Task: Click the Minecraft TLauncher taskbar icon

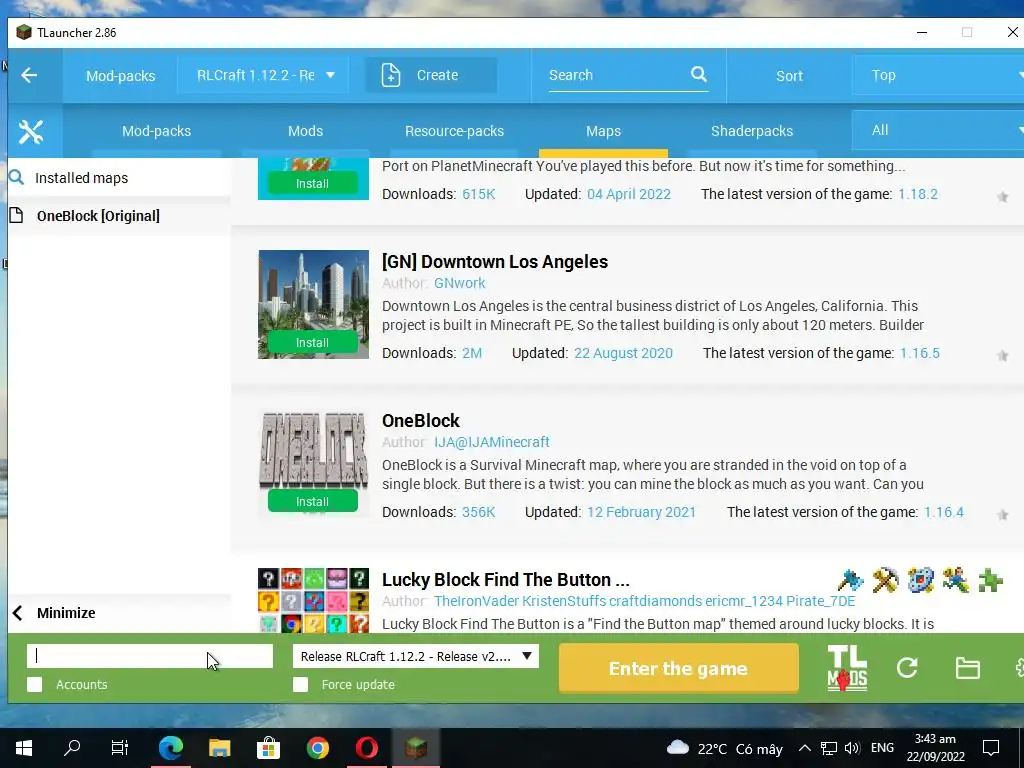Action: (x=415, y=748)
